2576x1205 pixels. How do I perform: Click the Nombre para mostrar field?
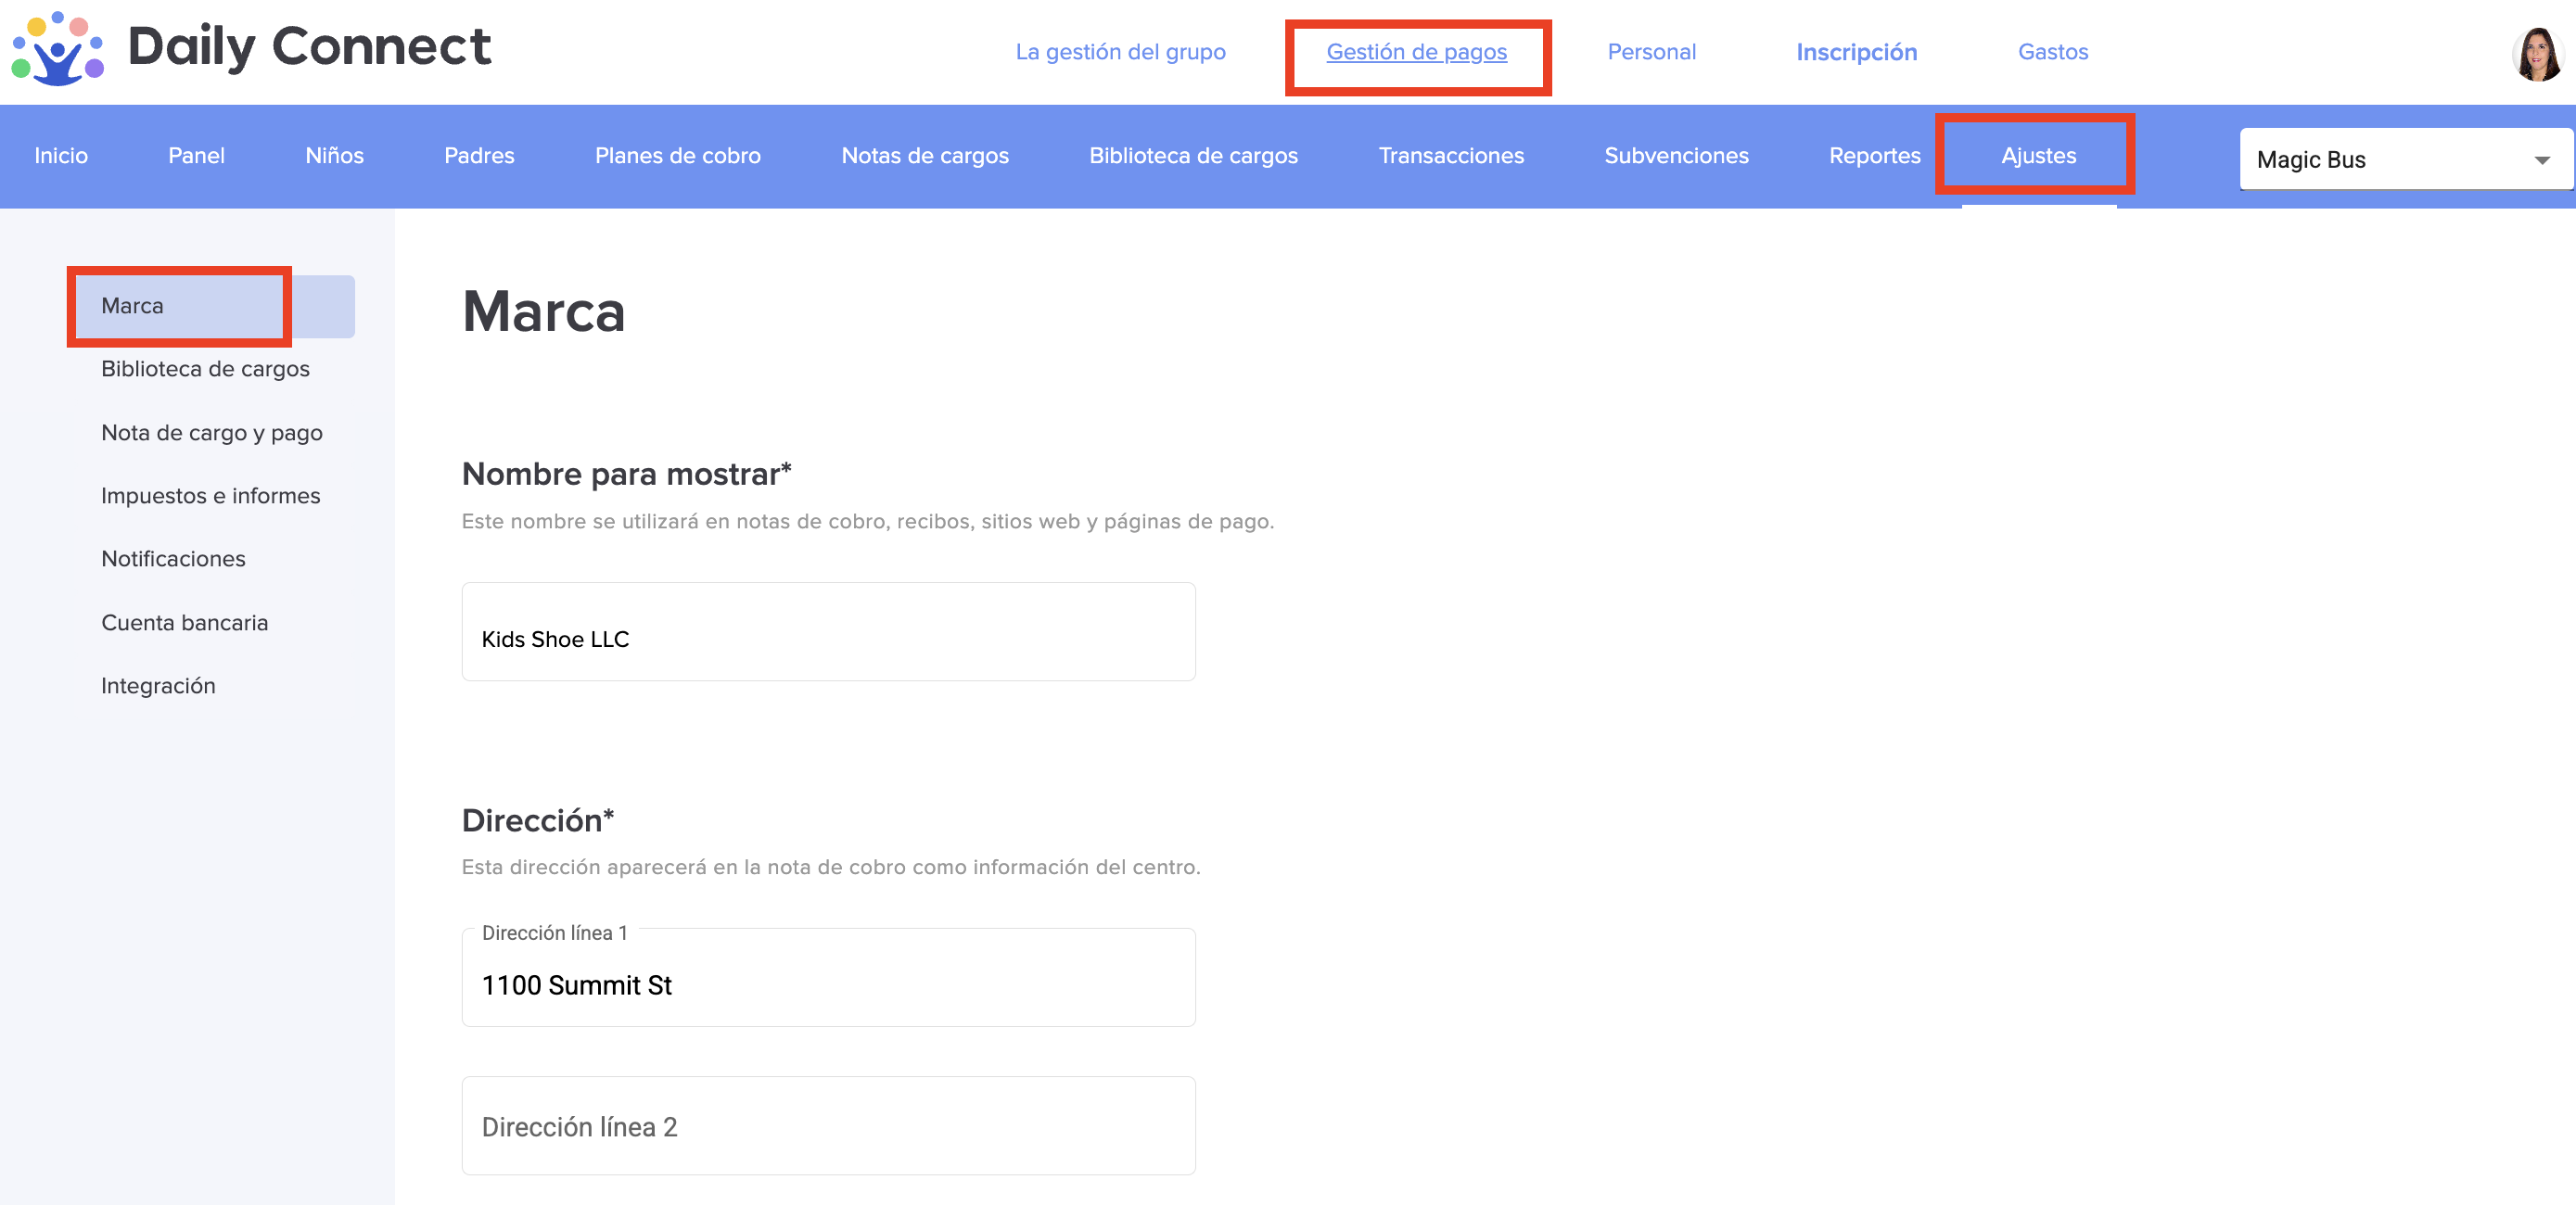pos(827,633)
